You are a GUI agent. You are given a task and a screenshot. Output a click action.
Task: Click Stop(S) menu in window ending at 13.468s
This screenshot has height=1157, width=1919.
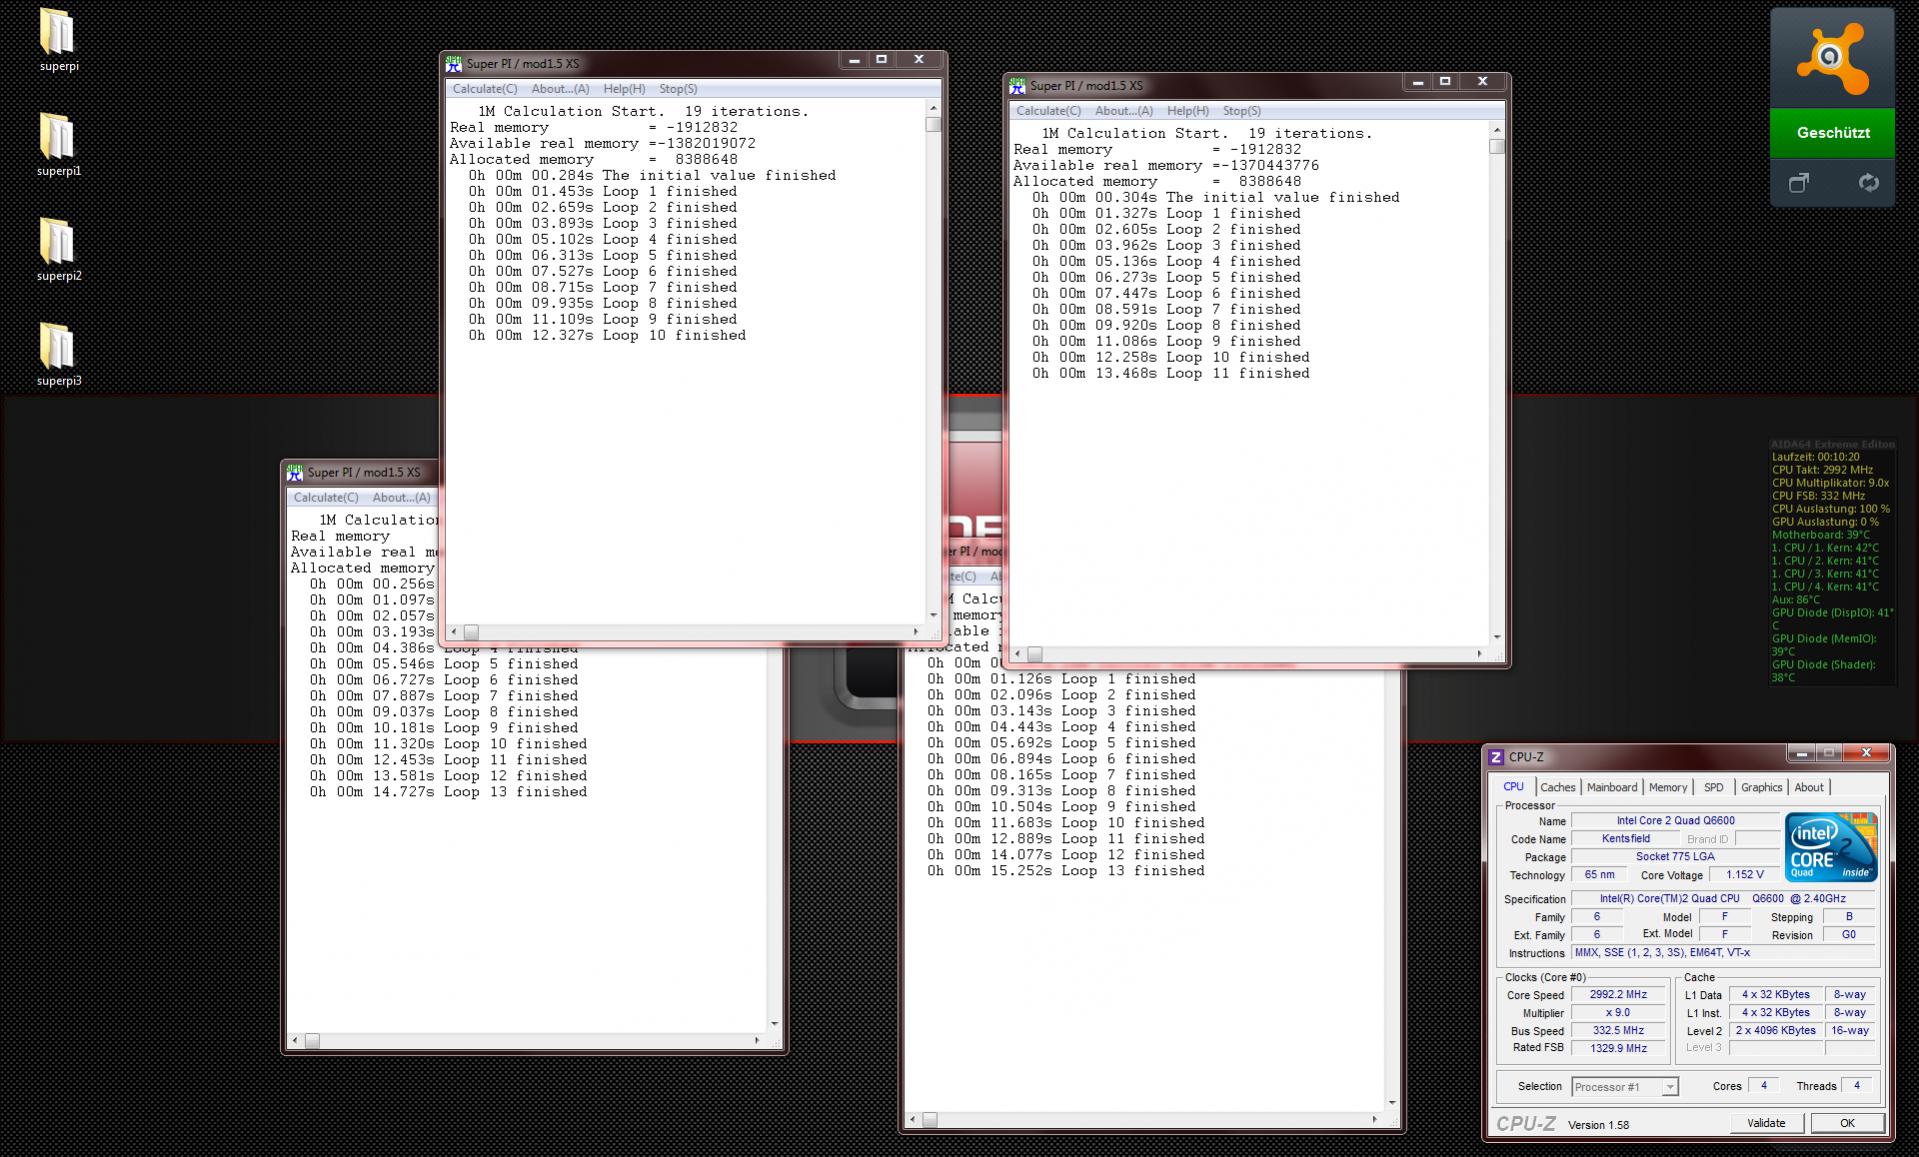[1242, 111]
